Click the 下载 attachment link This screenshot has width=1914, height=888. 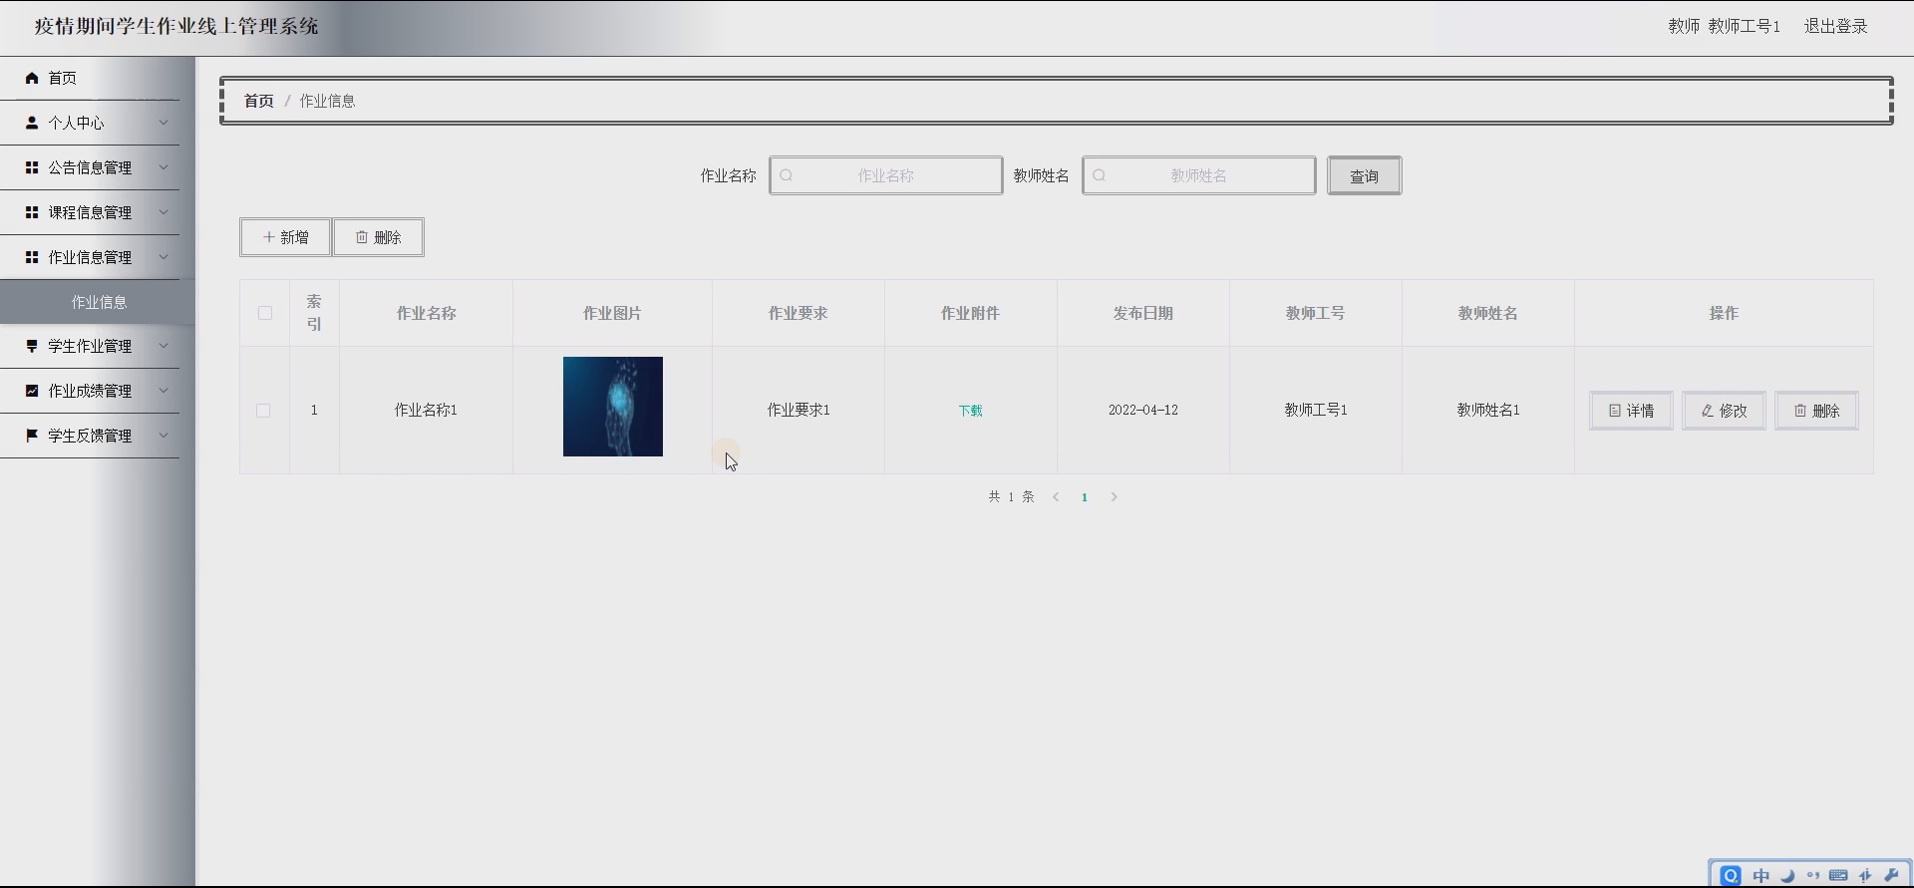(x=970, y=411)
